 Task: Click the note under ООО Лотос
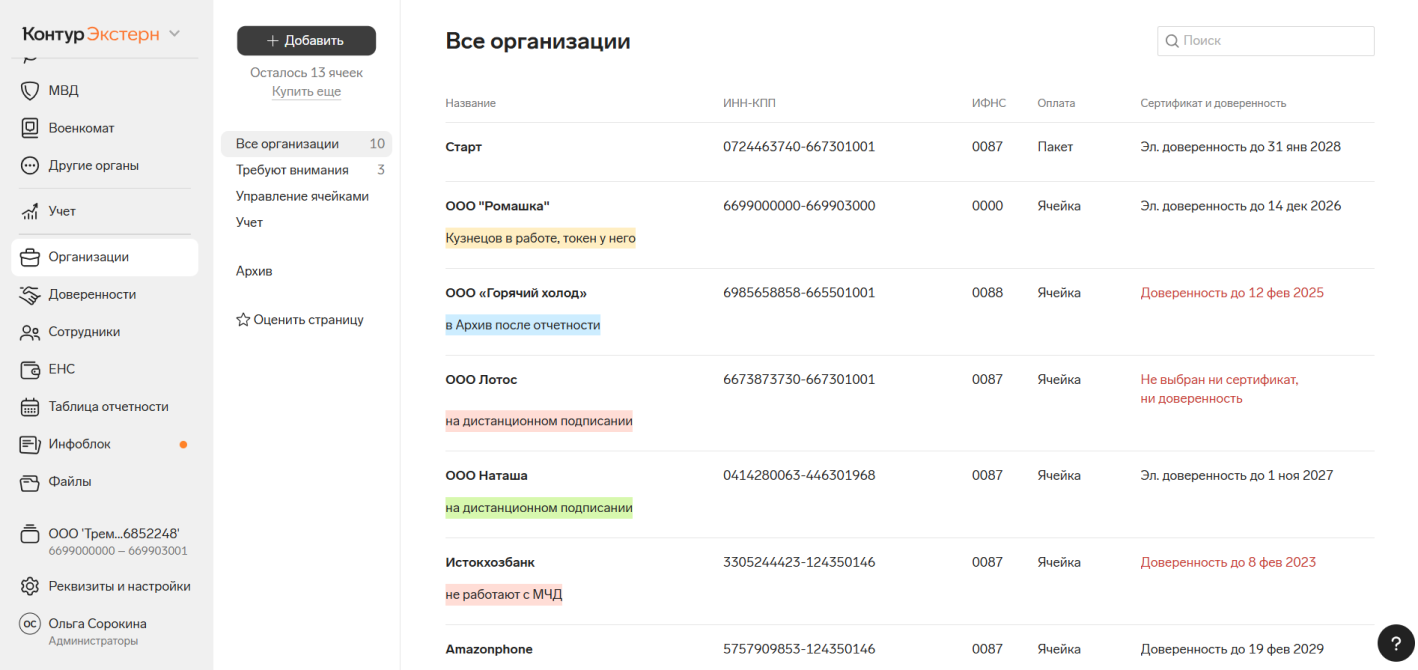point(539,421)
